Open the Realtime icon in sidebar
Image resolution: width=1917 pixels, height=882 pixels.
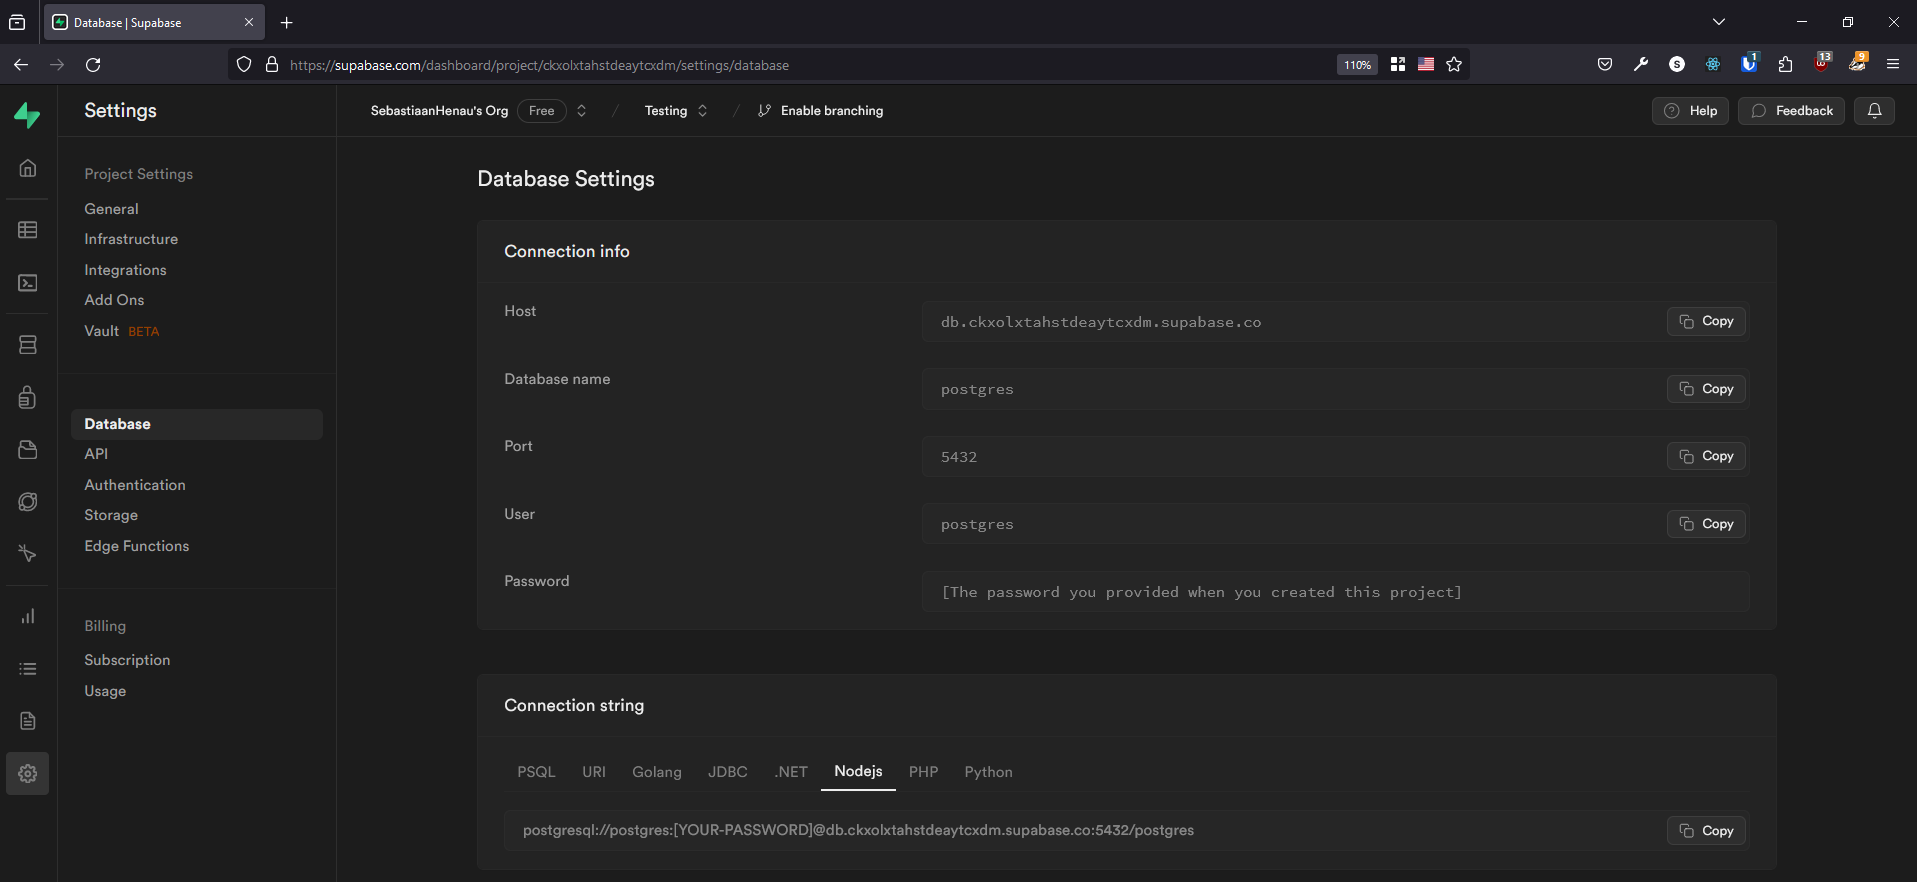pyautogui.click(x=28, y=502)
